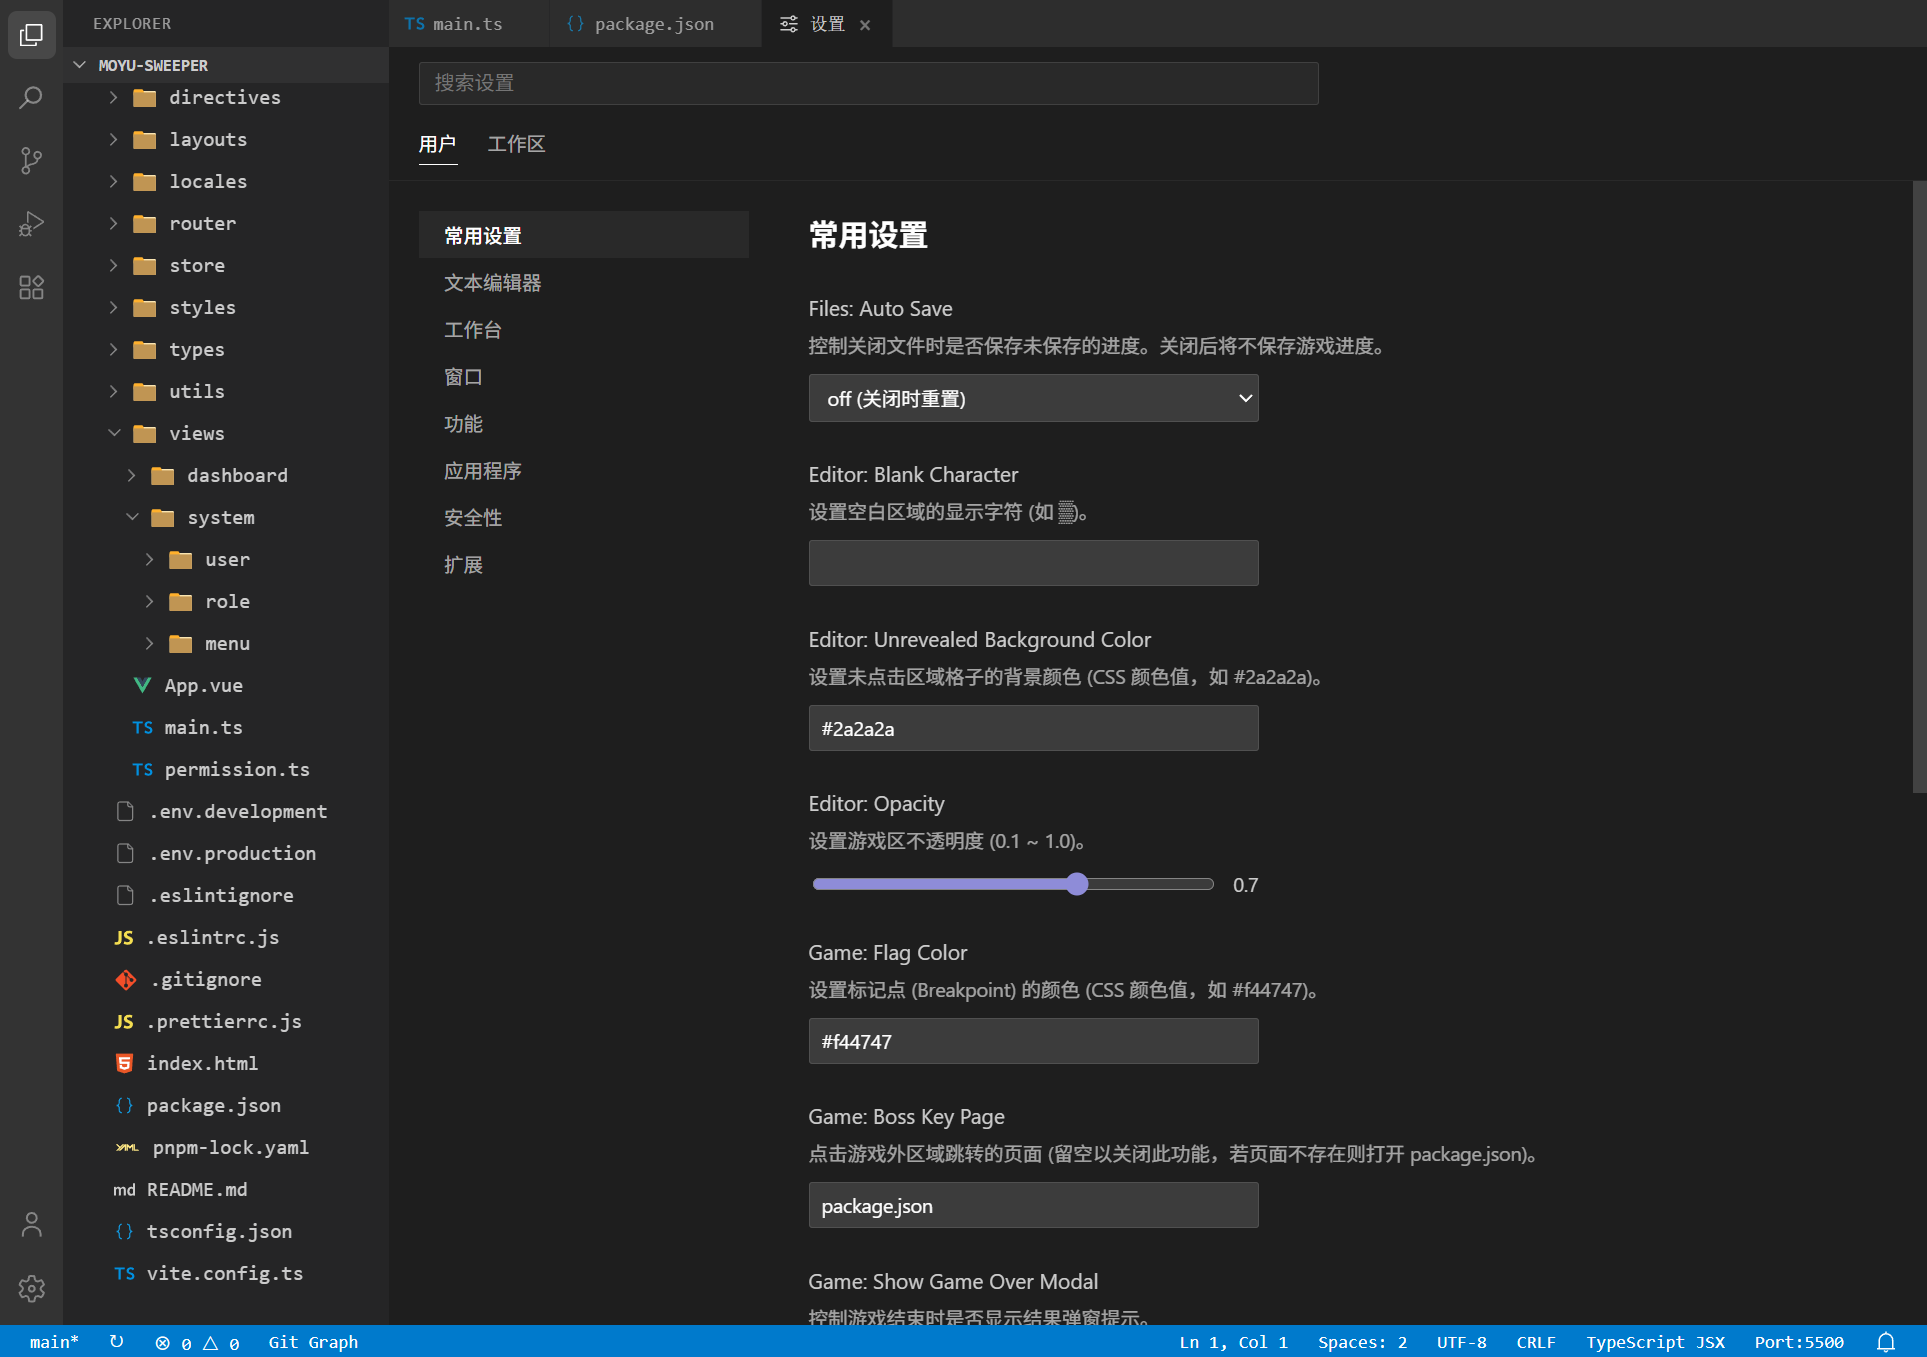Click Git Graph in status bar
The width and height of the screenshot is (1927, 1357).
pyautogui.click(x=312, y=1342)
